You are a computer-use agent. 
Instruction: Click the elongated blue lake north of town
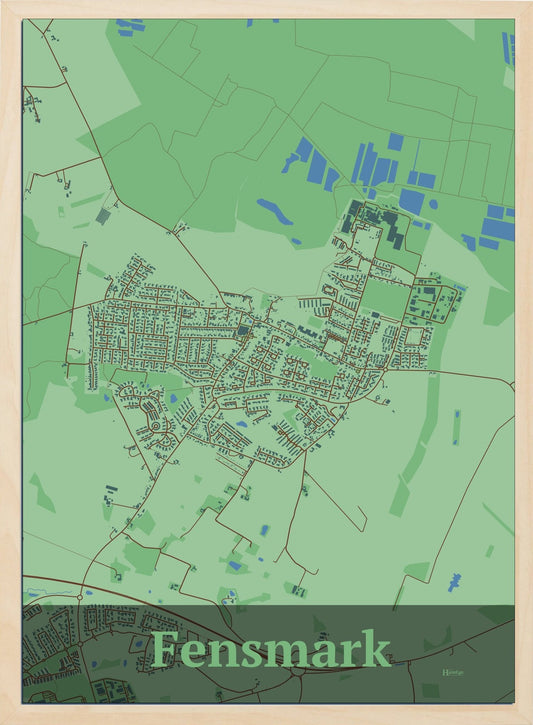pos(274,211)
